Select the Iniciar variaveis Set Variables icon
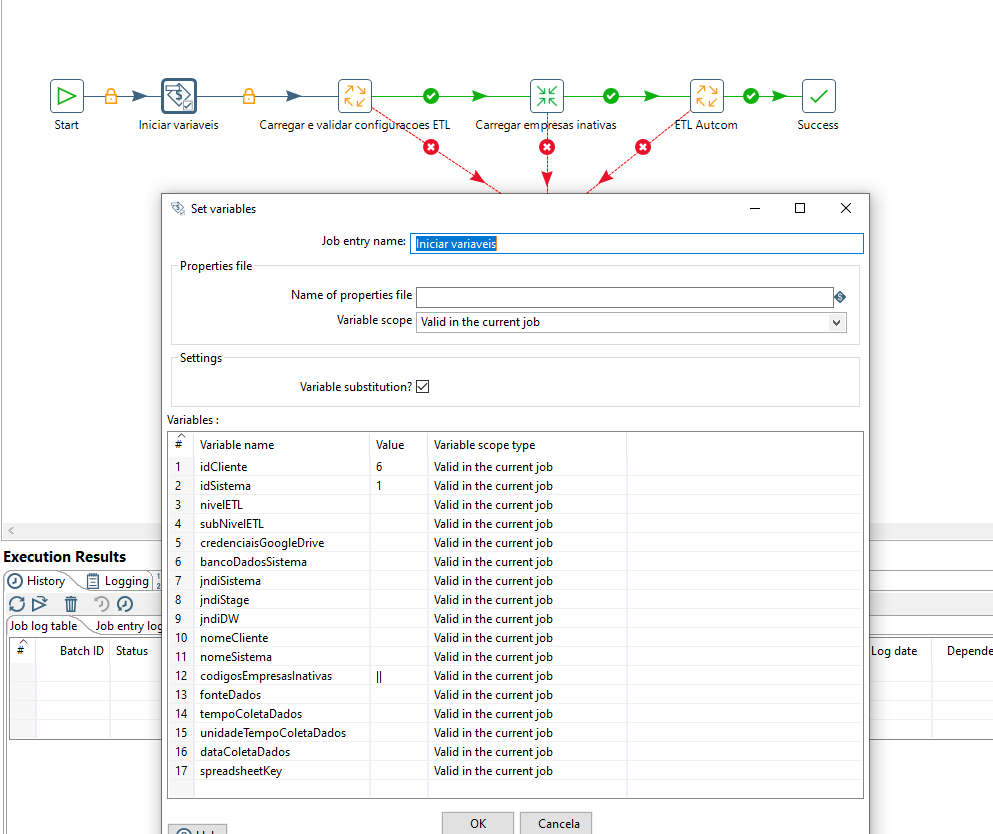993x834 pixels. 178,95
